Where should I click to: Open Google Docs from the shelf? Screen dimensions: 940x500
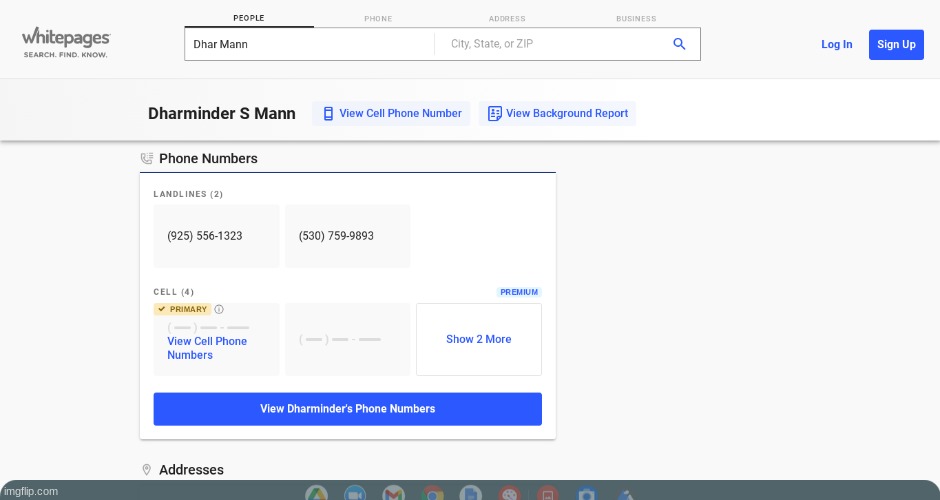(x=471, y=493)
